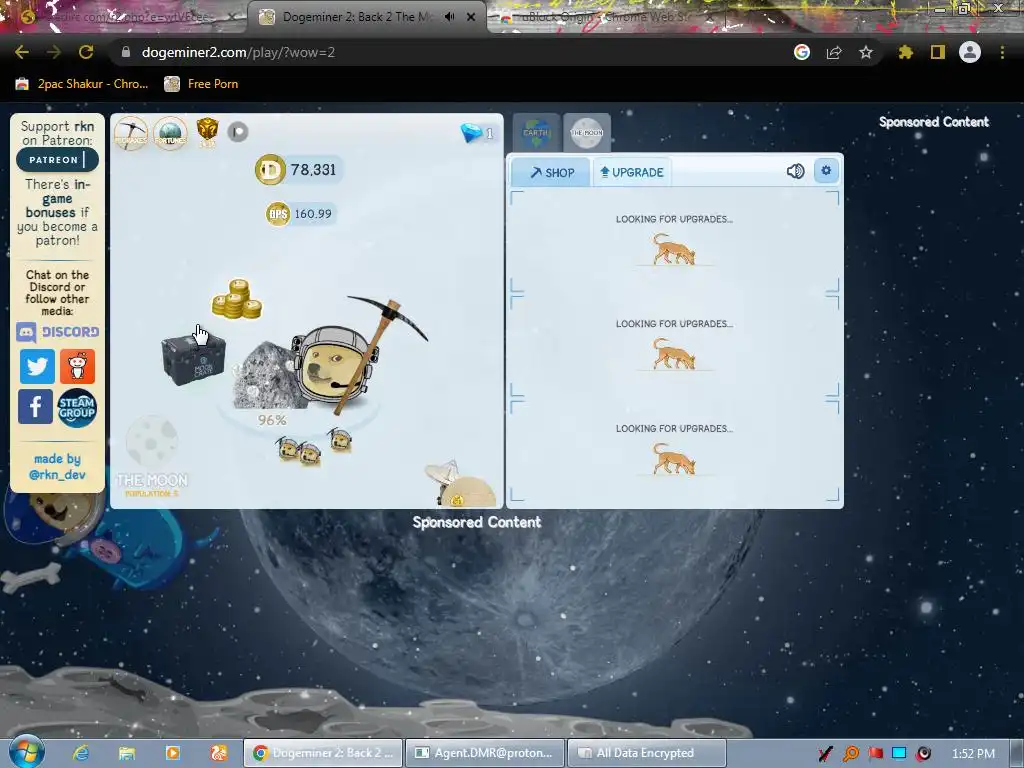
Task: Open the Patreon button
Action: [57, 160]
